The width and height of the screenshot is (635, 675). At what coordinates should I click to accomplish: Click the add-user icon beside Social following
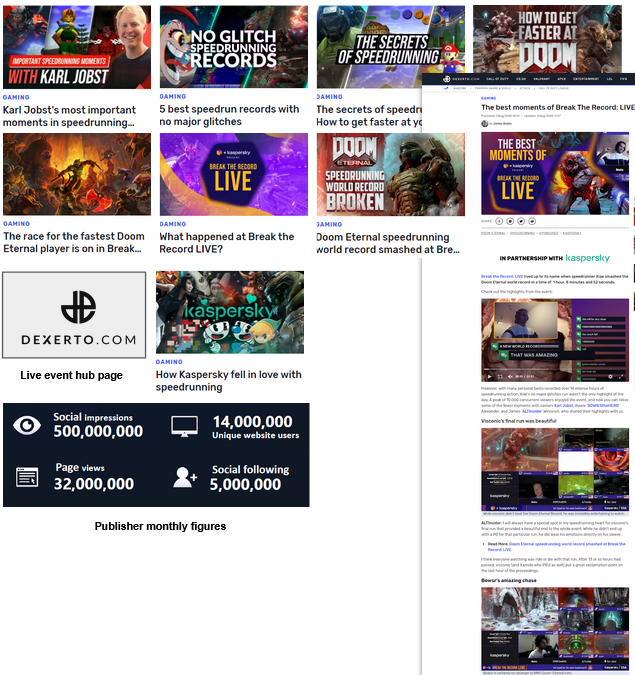tap(185, 477)
